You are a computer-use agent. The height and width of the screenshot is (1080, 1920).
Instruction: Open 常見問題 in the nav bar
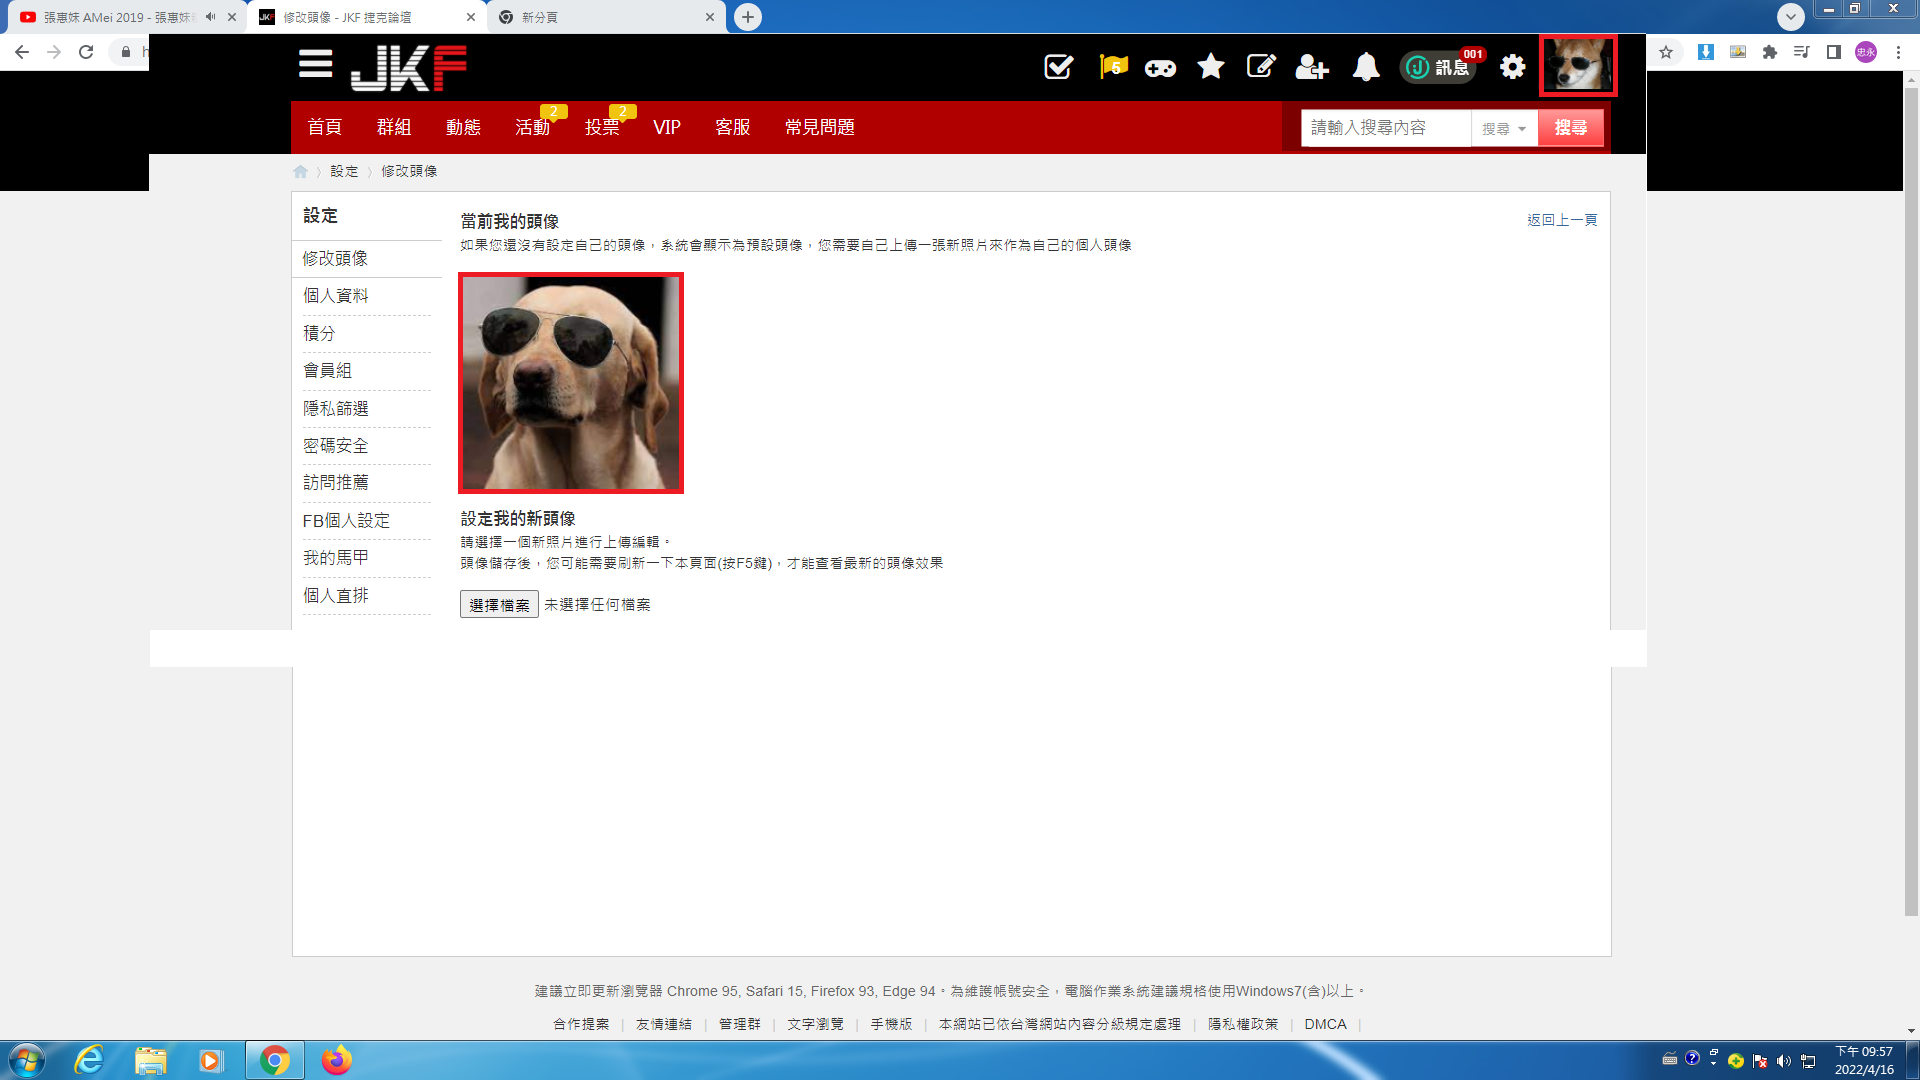(x=820, y=127)
